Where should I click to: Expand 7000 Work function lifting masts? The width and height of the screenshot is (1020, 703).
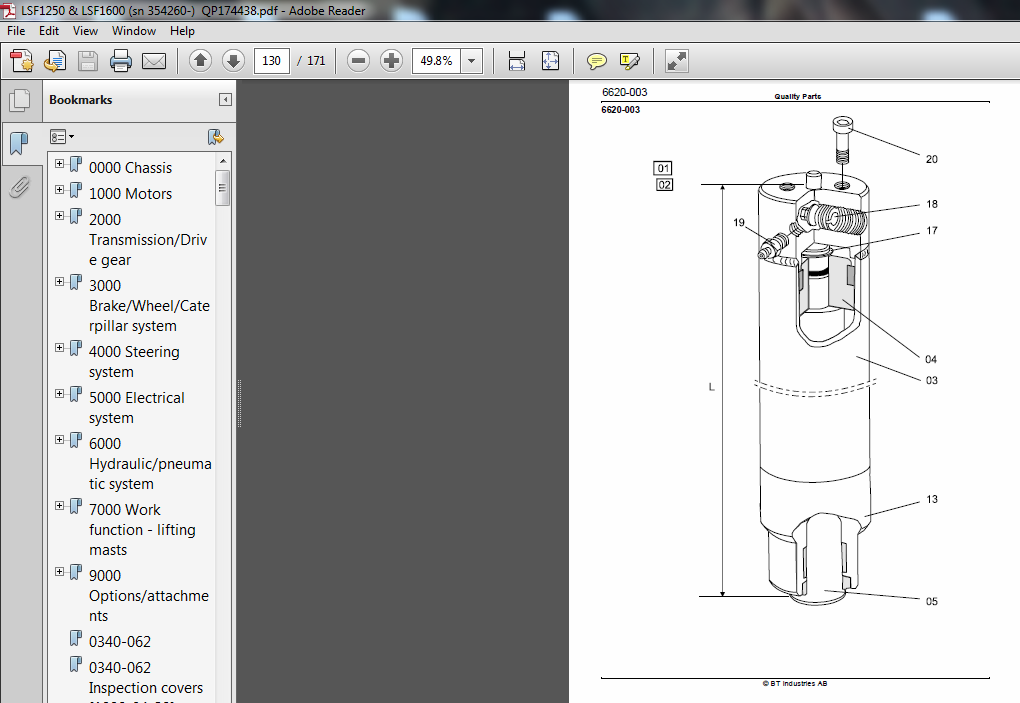point(59,505)
